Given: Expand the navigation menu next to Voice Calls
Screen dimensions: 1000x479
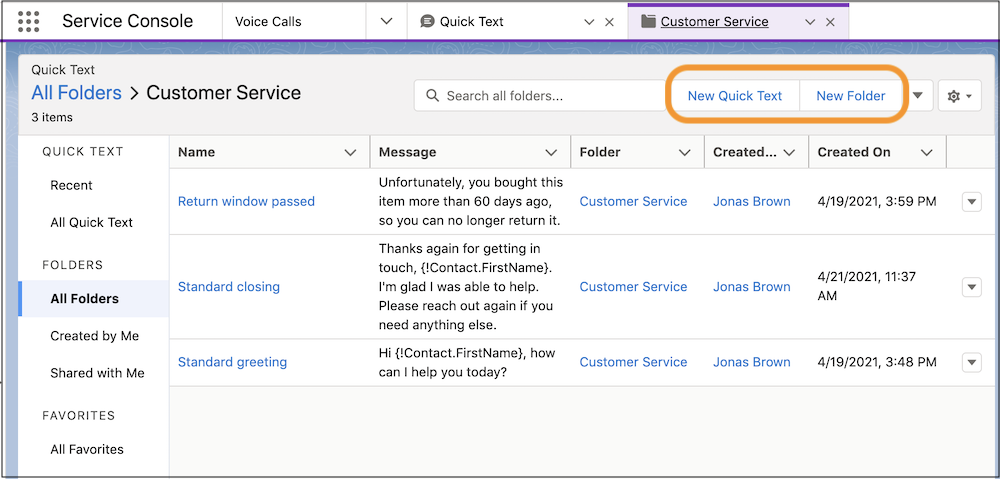Looking at the screenshot, I should point(386,22).
